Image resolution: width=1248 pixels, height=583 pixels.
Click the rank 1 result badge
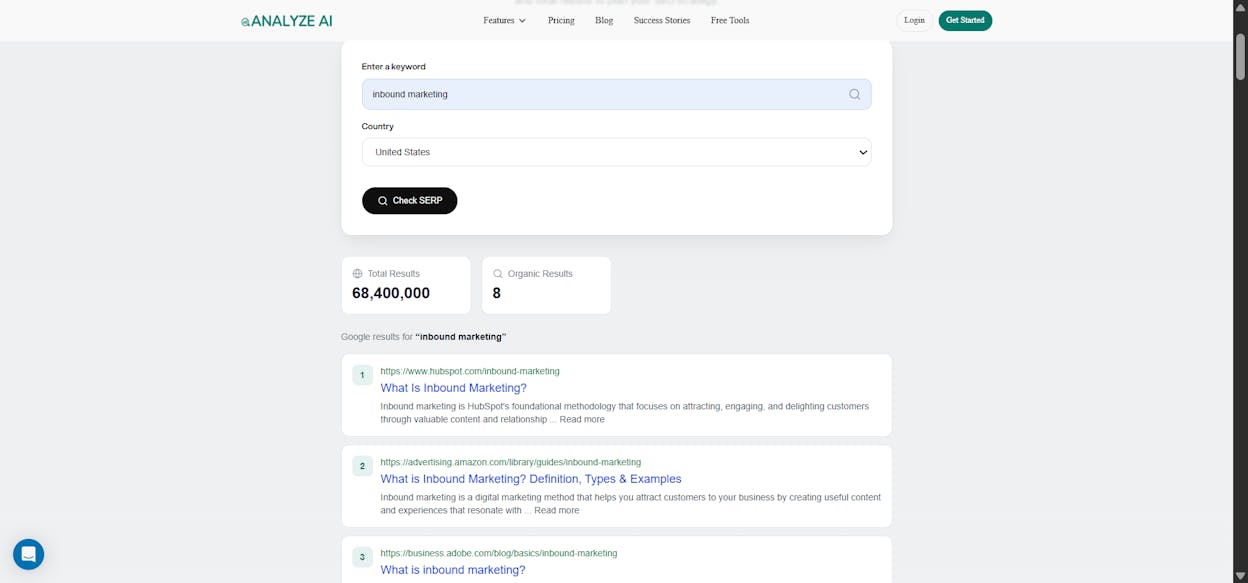tap(362, 375)
